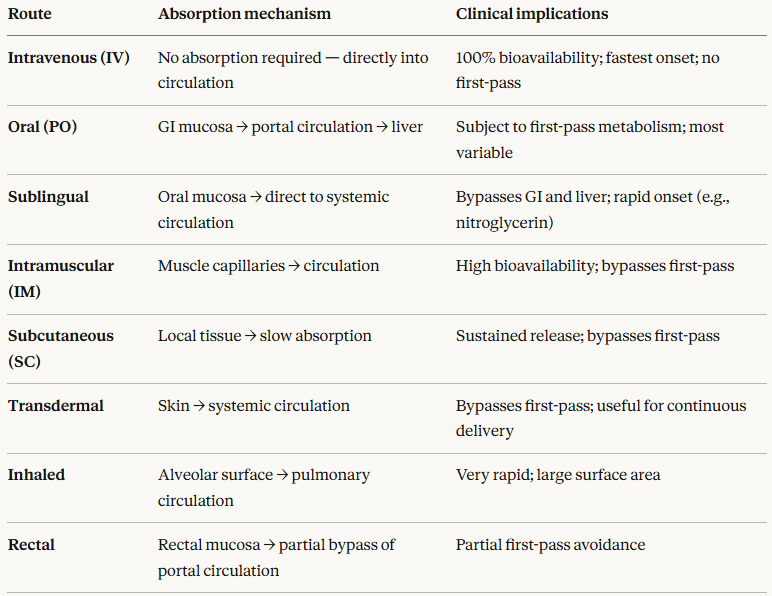Click 'Very rapid; large surface area' text
Image resolution: width=772 pixels, height=596 pixels.
[558, 475]
